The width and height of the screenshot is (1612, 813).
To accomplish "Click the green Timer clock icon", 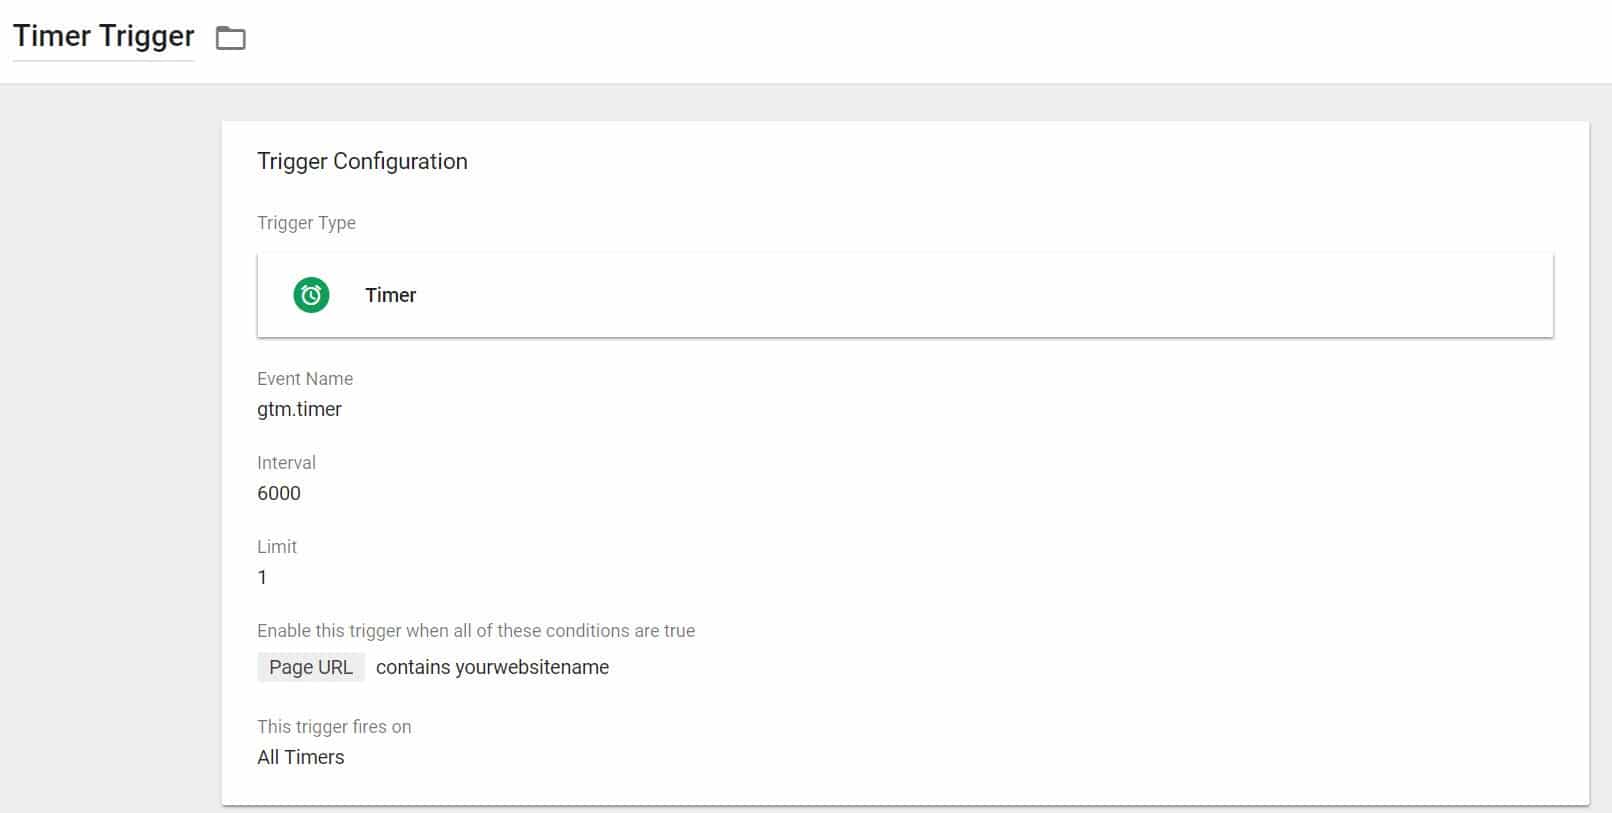I will [x=311, y=295].
